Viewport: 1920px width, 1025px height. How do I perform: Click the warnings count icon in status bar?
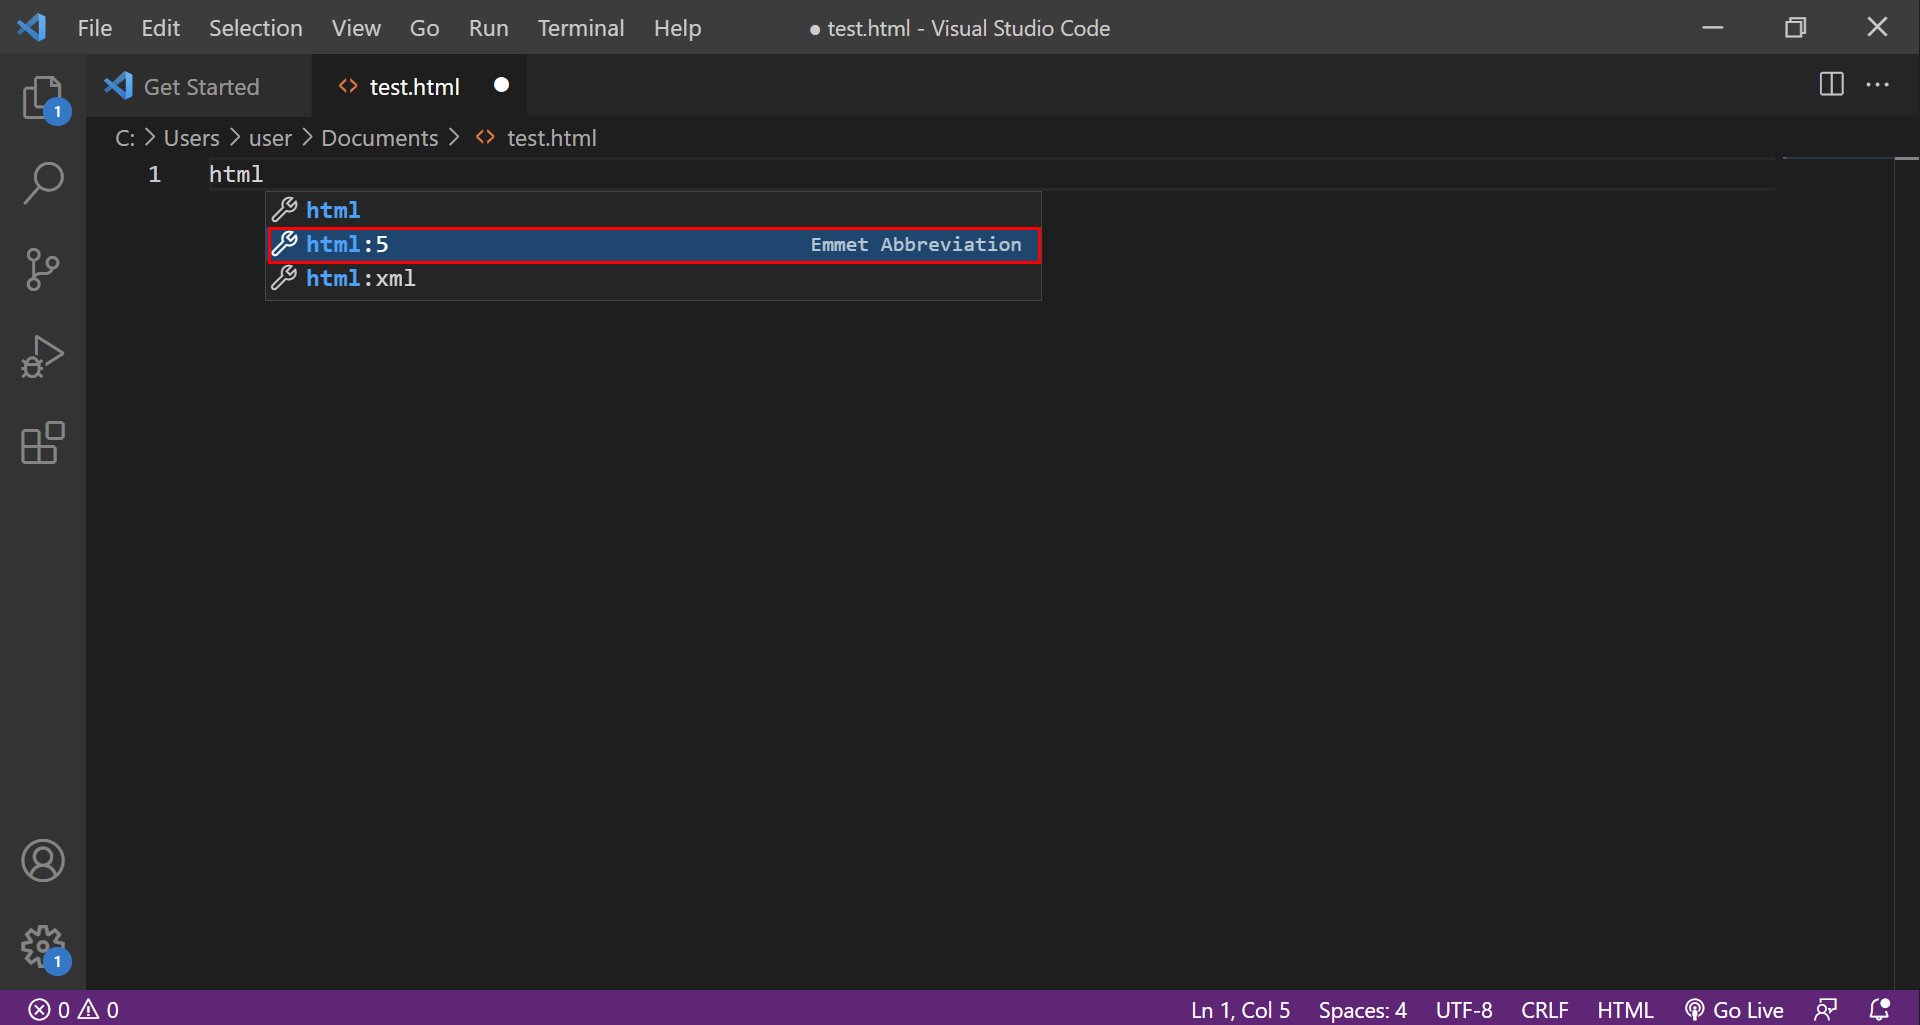(x=89, y=1010)
